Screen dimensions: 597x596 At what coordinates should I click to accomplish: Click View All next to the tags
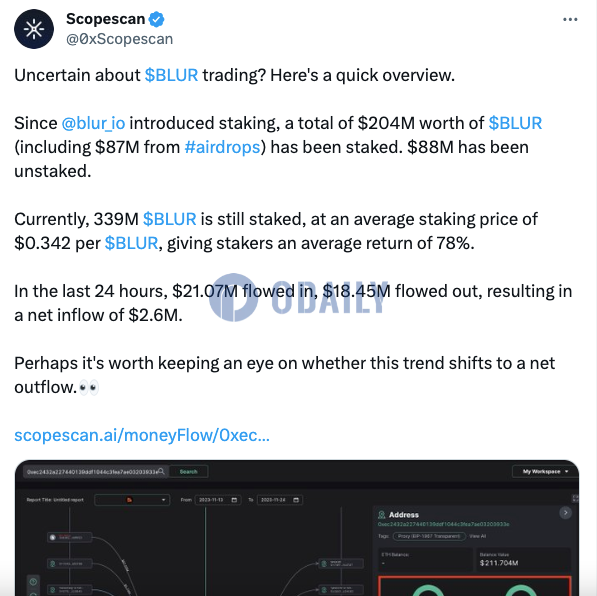click(x=477, y=536)
